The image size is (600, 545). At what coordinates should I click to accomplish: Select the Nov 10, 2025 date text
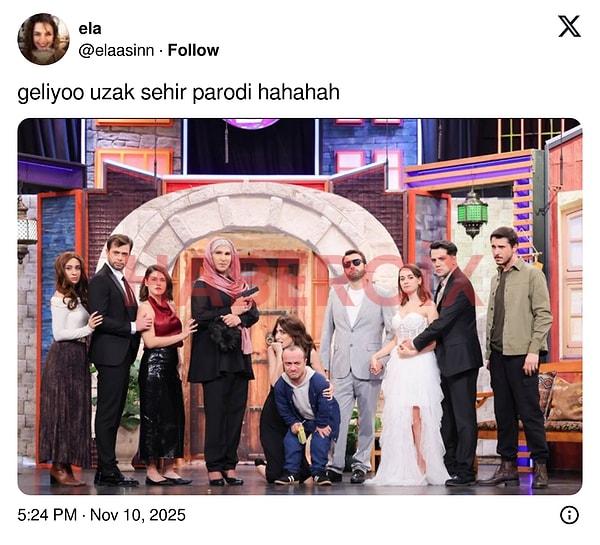(138, 515)
